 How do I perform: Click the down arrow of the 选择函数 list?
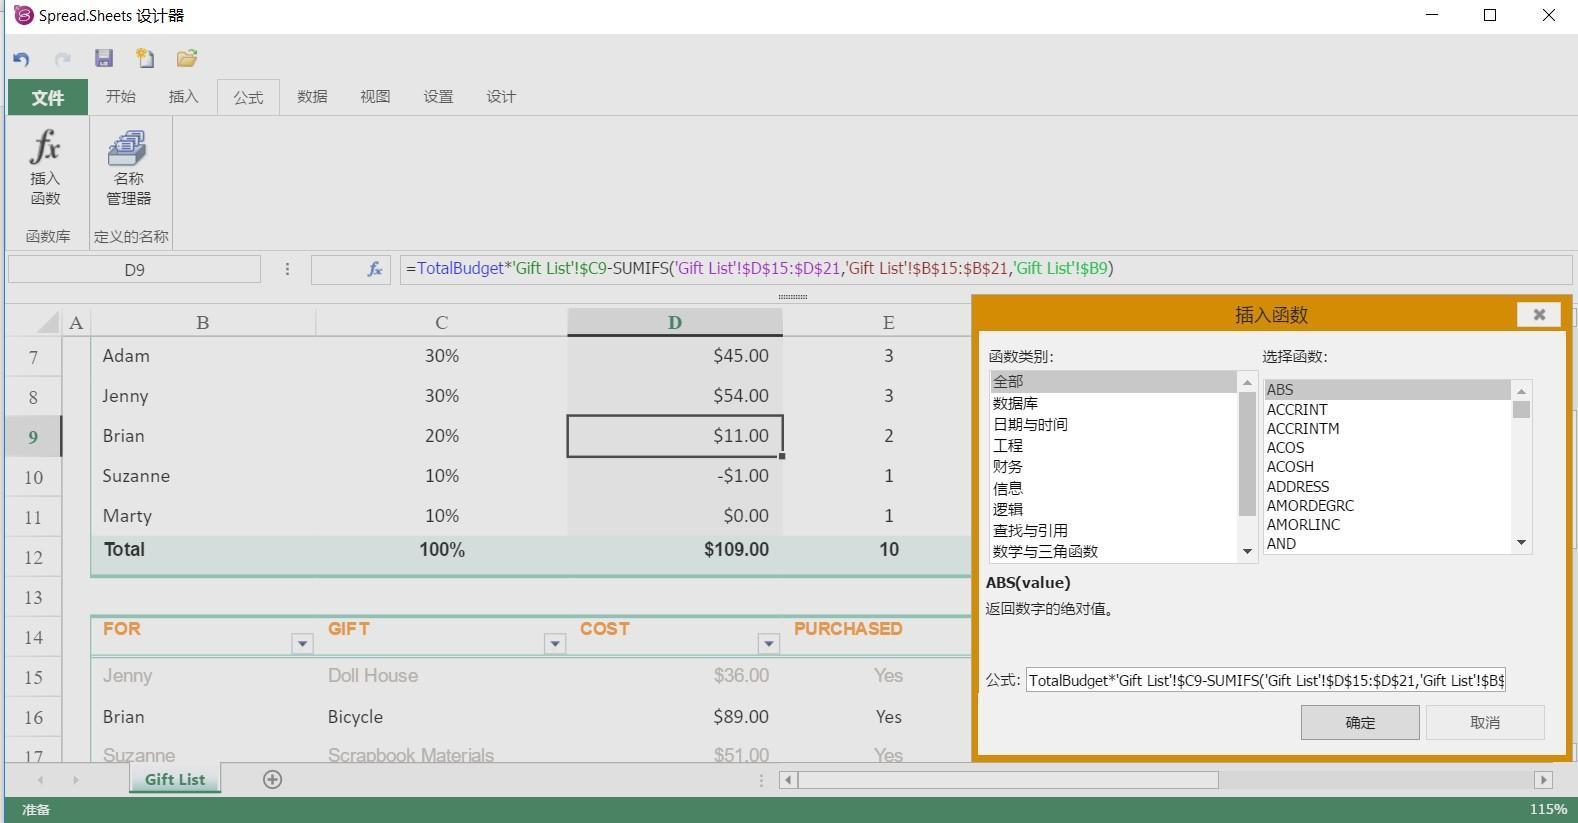pos(1521,543)
